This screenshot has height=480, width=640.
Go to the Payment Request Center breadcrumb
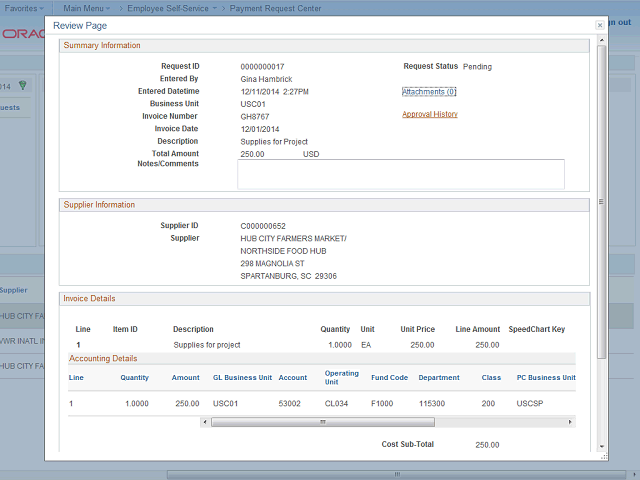point(276,7)
